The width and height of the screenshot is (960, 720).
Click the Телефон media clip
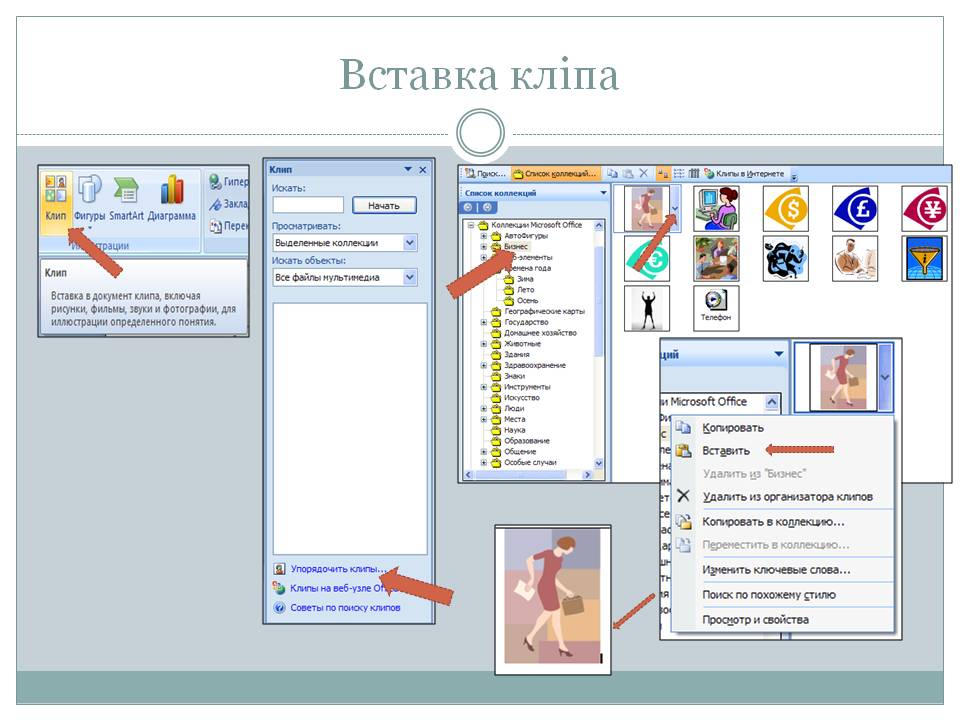(x=715, y=307)
